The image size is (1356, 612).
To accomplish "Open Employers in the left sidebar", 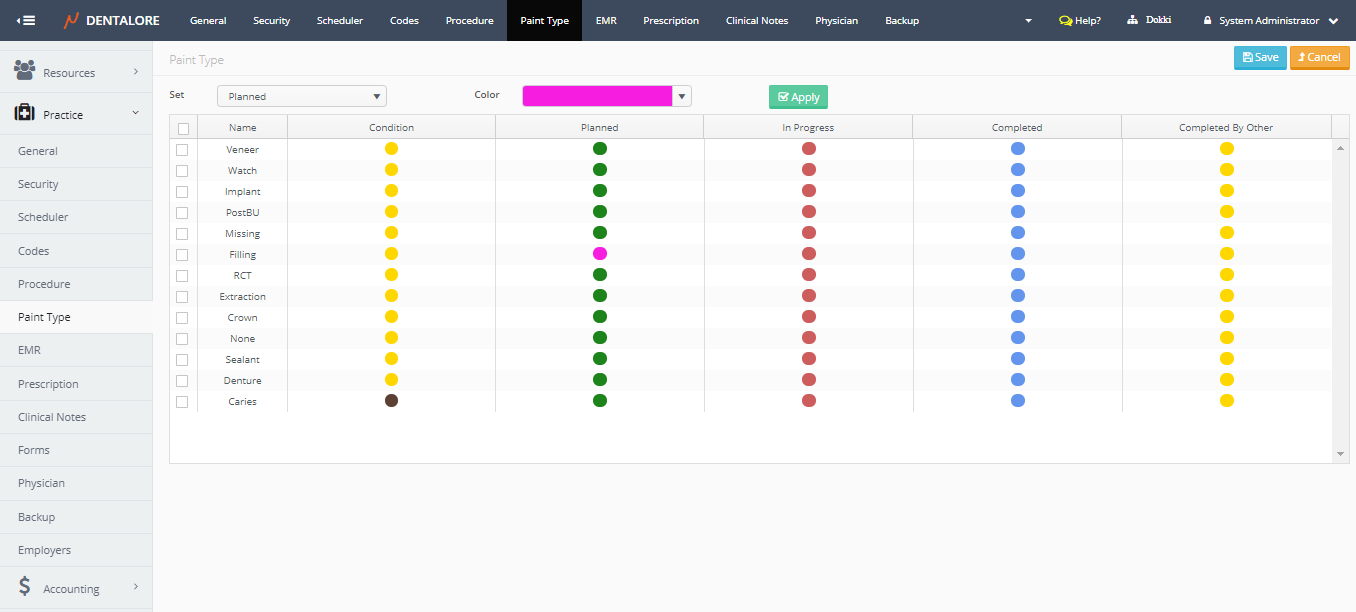I will coord(44,550).
